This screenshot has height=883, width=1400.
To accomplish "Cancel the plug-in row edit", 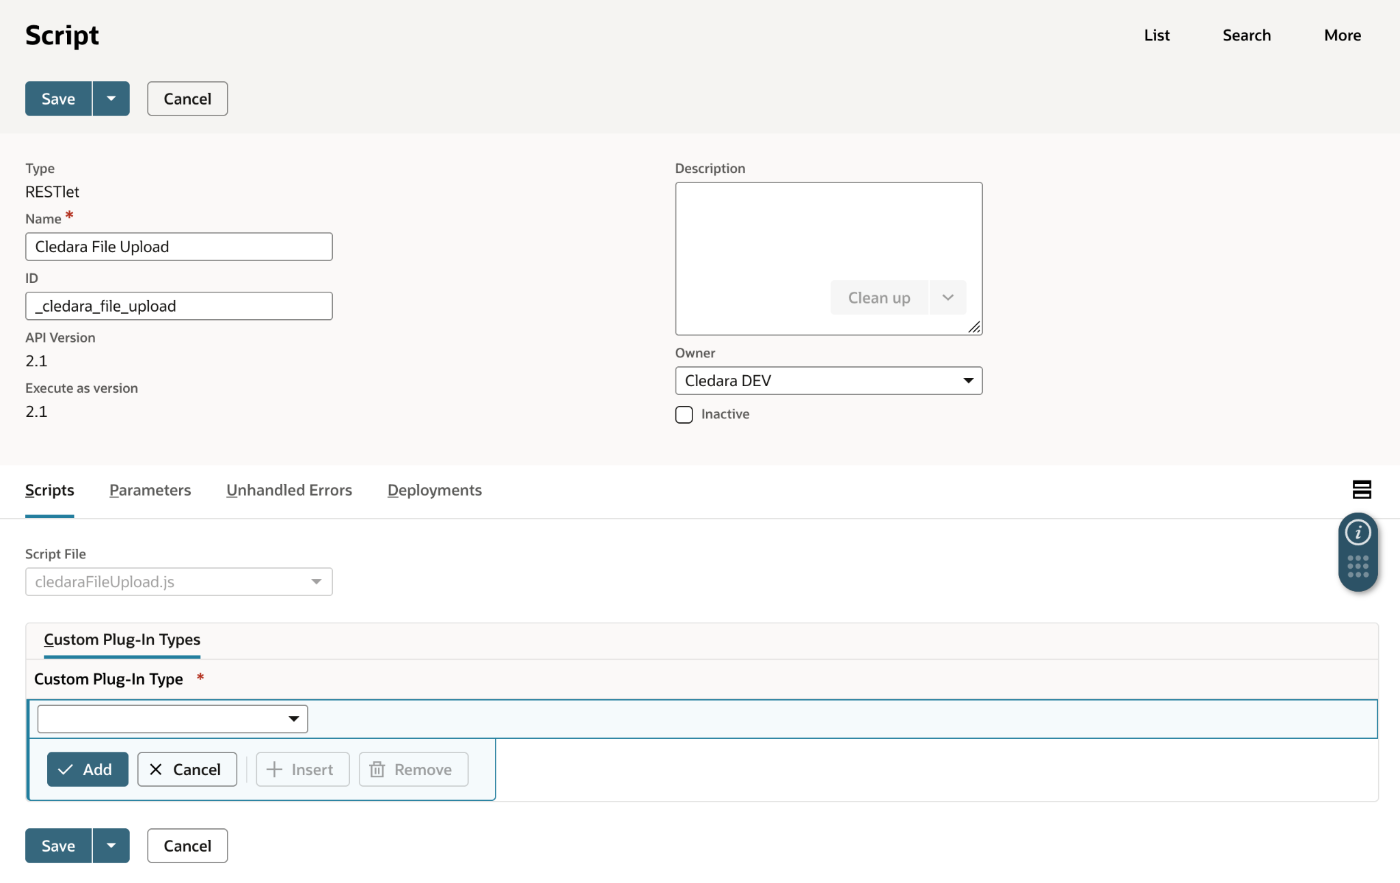I will tap(187, 770).
